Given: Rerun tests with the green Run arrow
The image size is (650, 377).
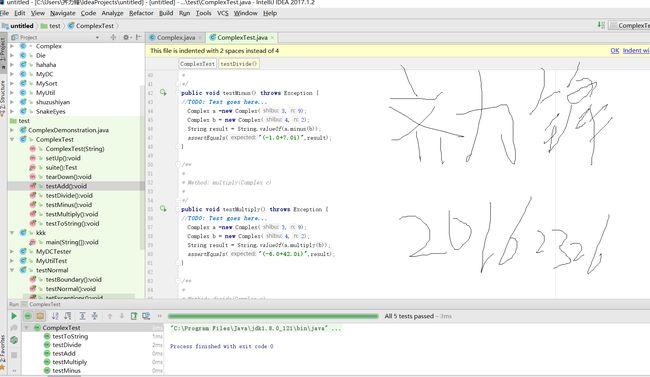Looking at the screenshot, I should click(x=14, y=316).
